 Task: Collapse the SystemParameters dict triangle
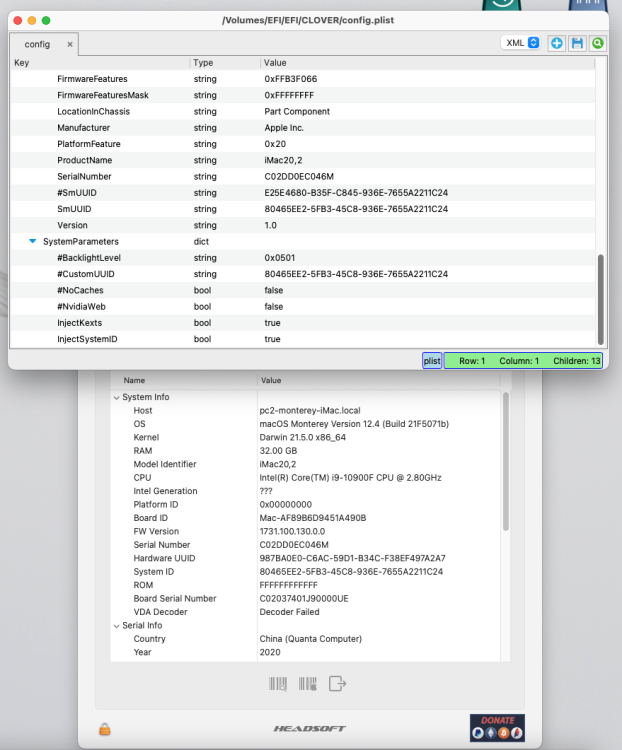coord(33,241)
